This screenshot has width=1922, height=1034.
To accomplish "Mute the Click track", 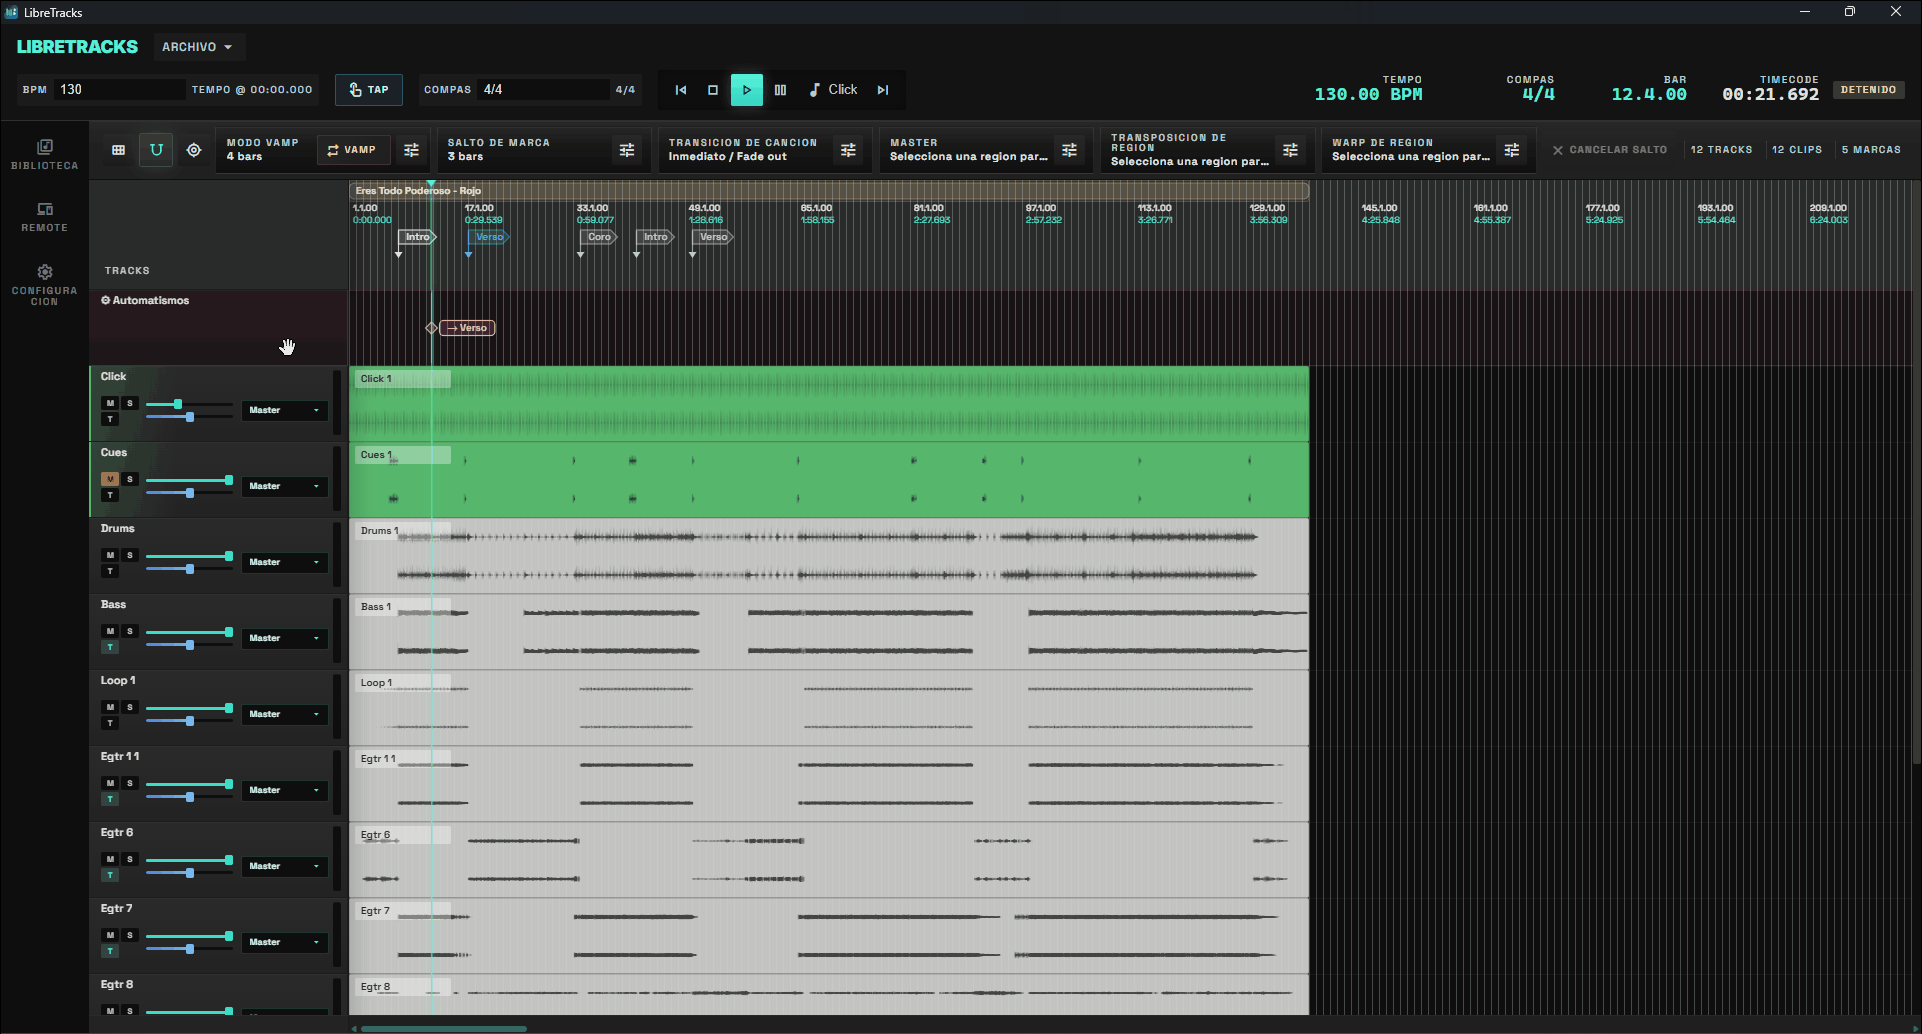I will click(110, 403).
